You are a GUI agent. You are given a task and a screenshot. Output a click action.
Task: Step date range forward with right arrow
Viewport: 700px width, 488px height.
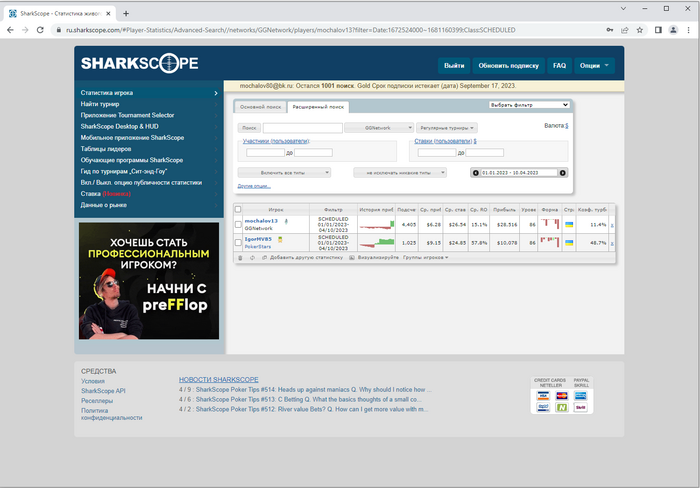point(562,173)
